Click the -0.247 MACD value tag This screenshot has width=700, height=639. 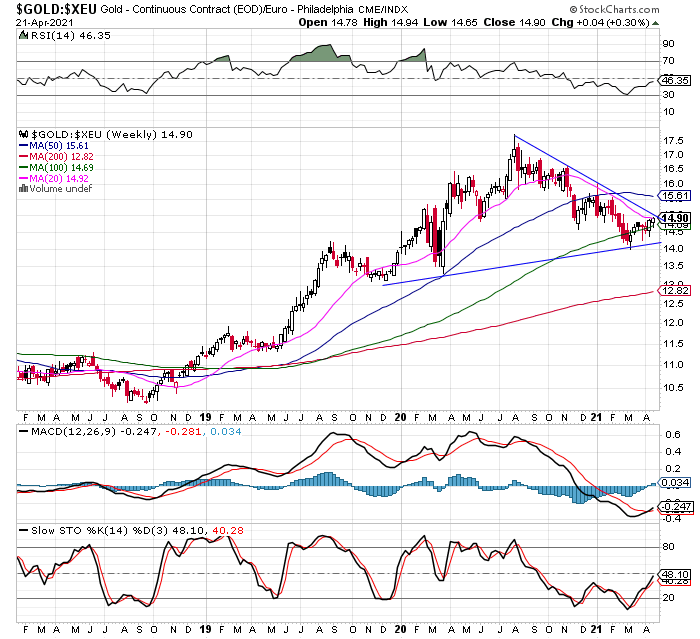pos(675,506)
